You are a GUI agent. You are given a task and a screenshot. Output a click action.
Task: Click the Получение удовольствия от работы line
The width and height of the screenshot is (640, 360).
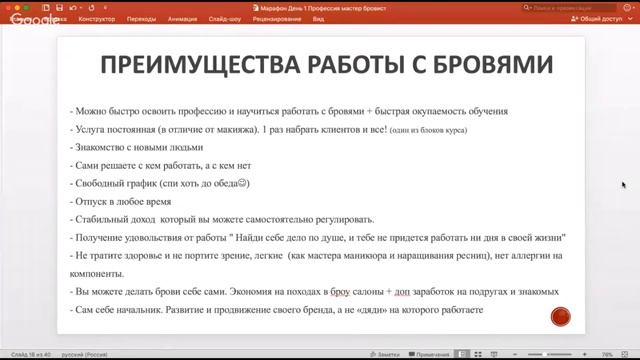318,238
